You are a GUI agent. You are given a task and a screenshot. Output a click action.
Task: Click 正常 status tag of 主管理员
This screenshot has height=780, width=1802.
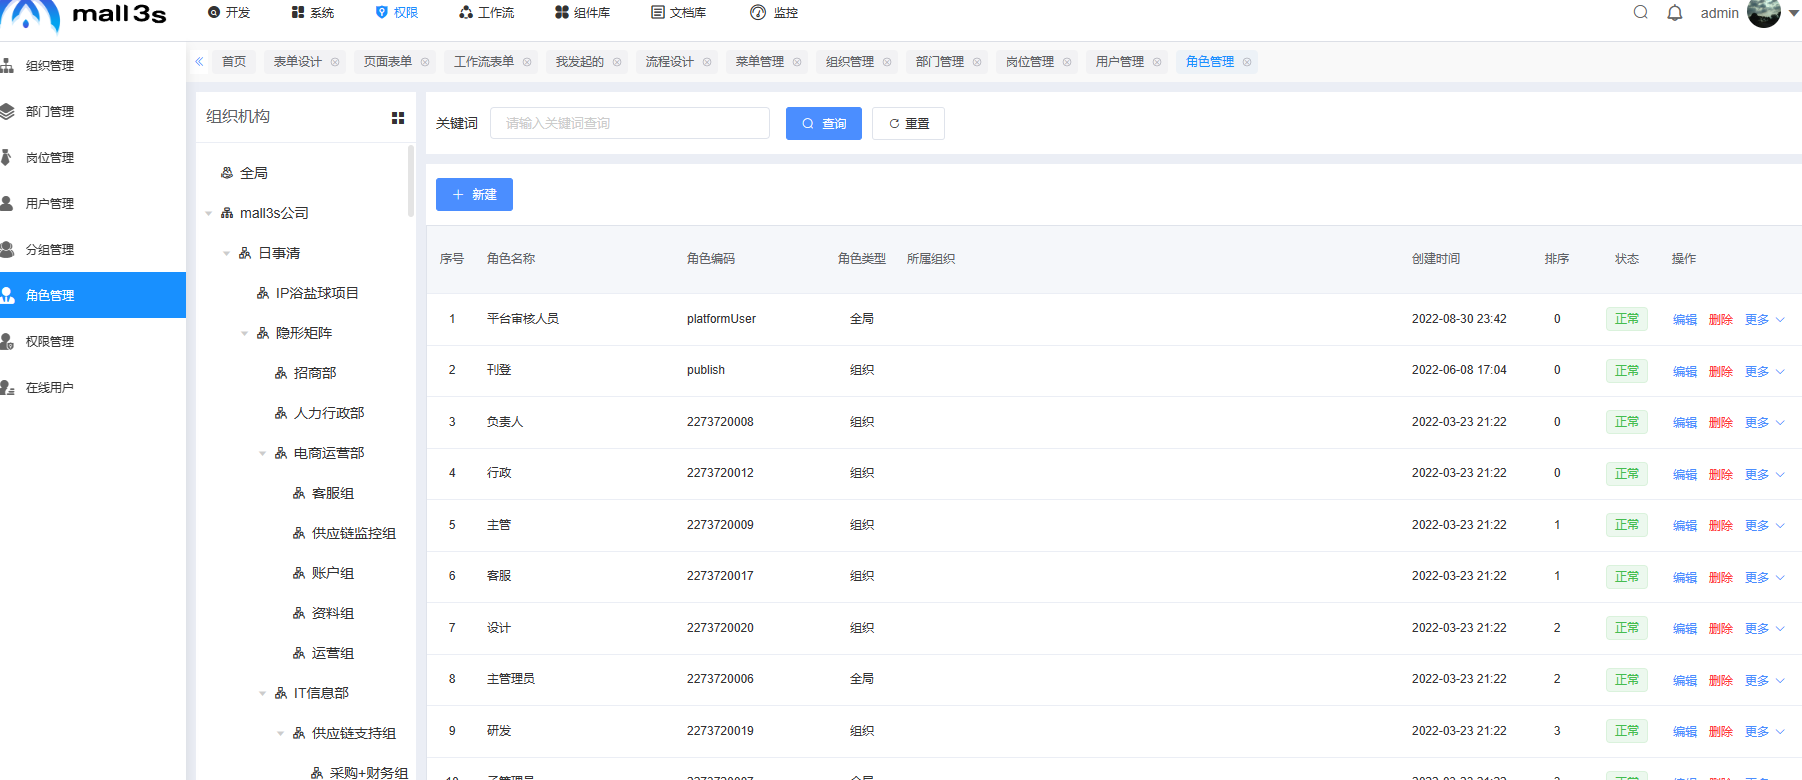click(1627, 679)
